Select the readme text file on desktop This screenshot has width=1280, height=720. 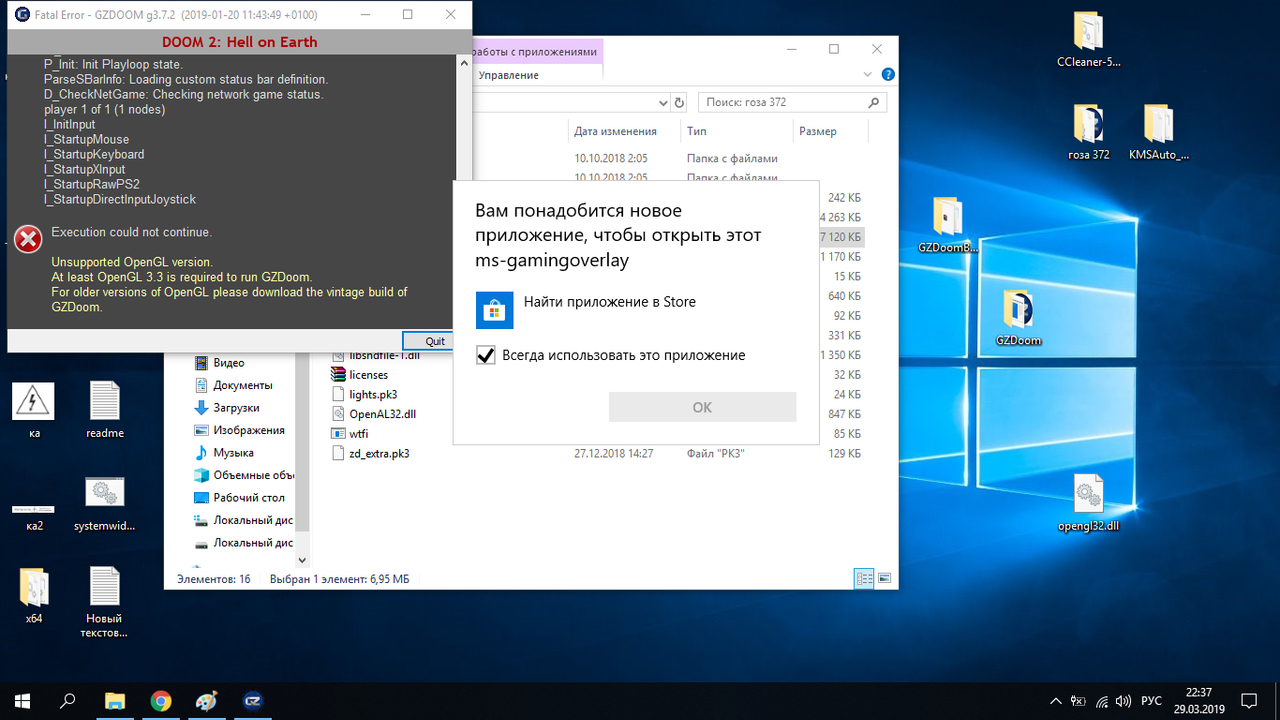(x=104, y=410)
